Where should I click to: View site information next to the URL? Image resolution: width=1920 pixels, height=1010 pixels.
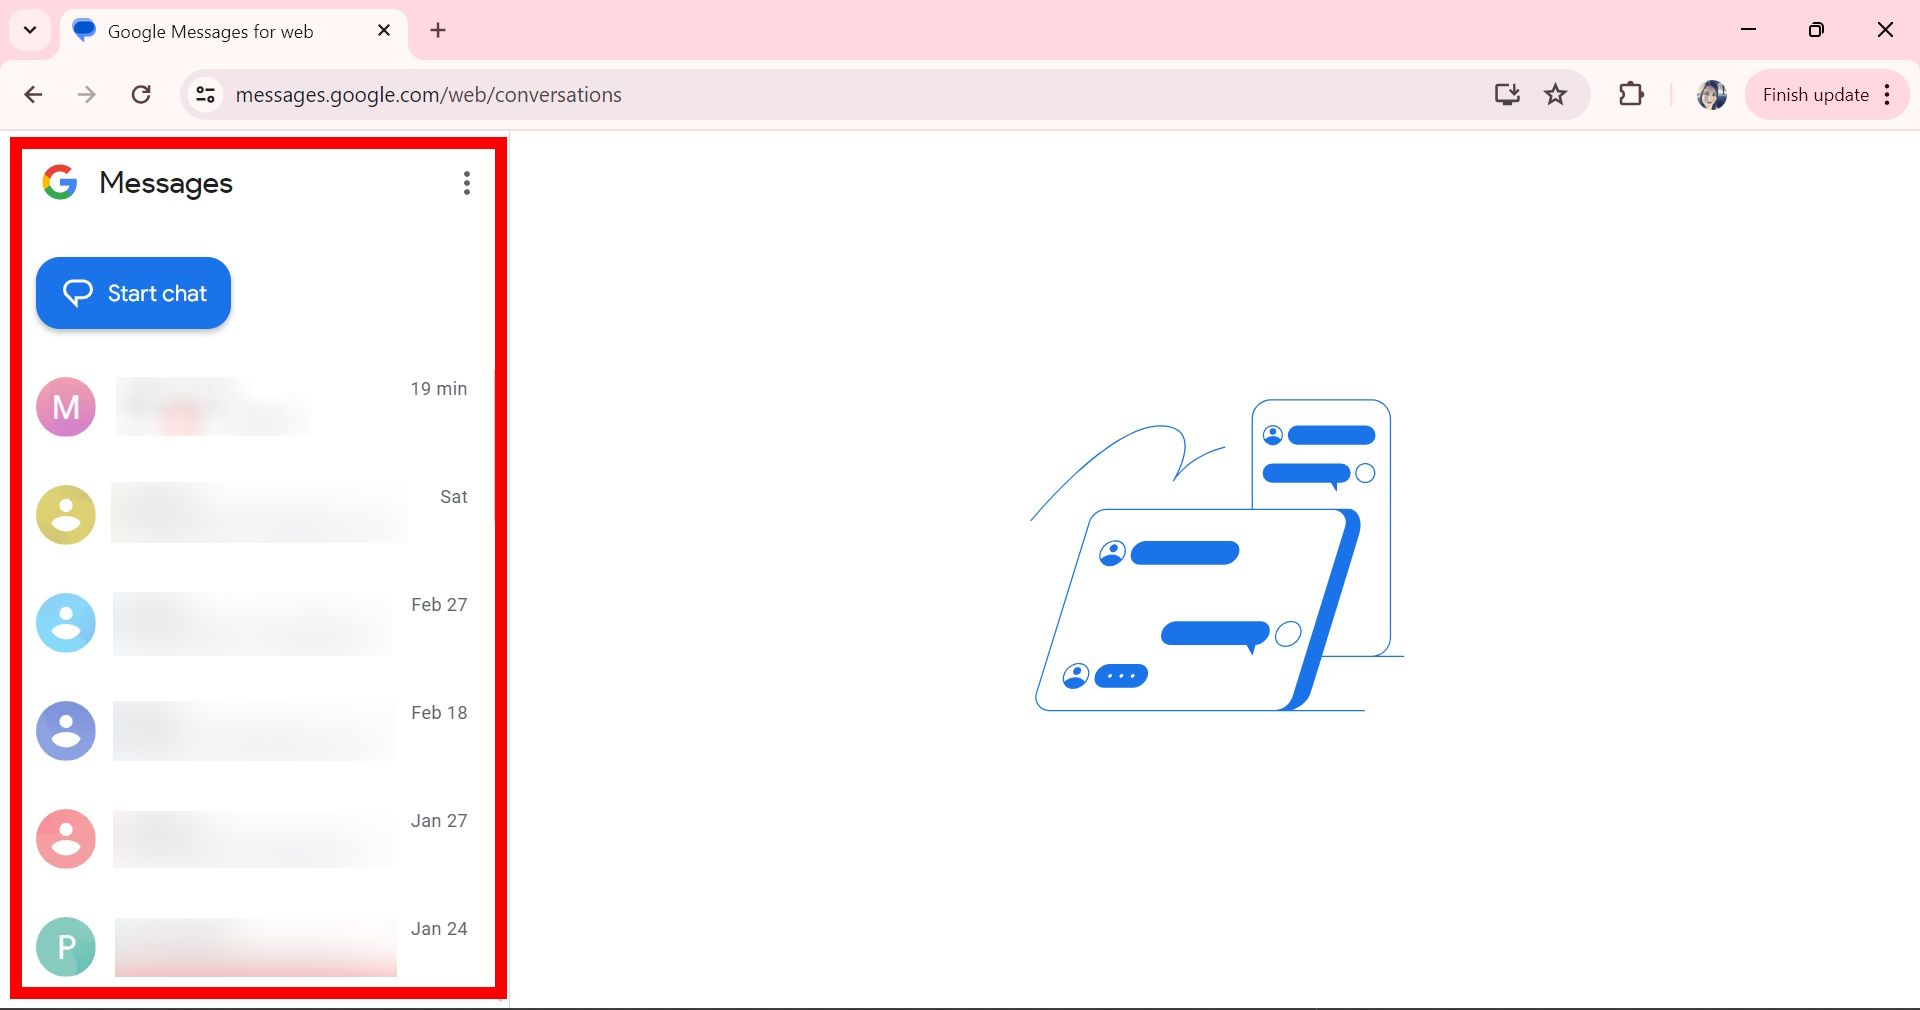tap(206, 95)
